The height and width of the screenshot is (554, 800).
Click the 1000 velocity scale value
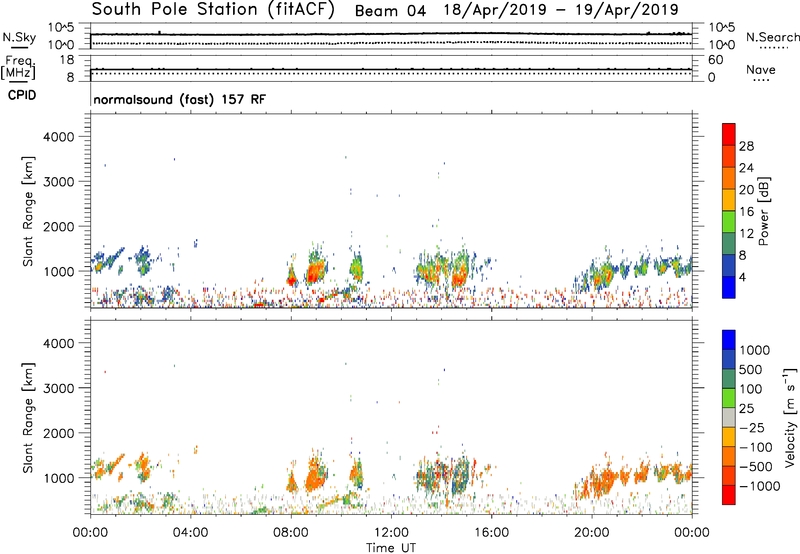click(x=755, y=350)
